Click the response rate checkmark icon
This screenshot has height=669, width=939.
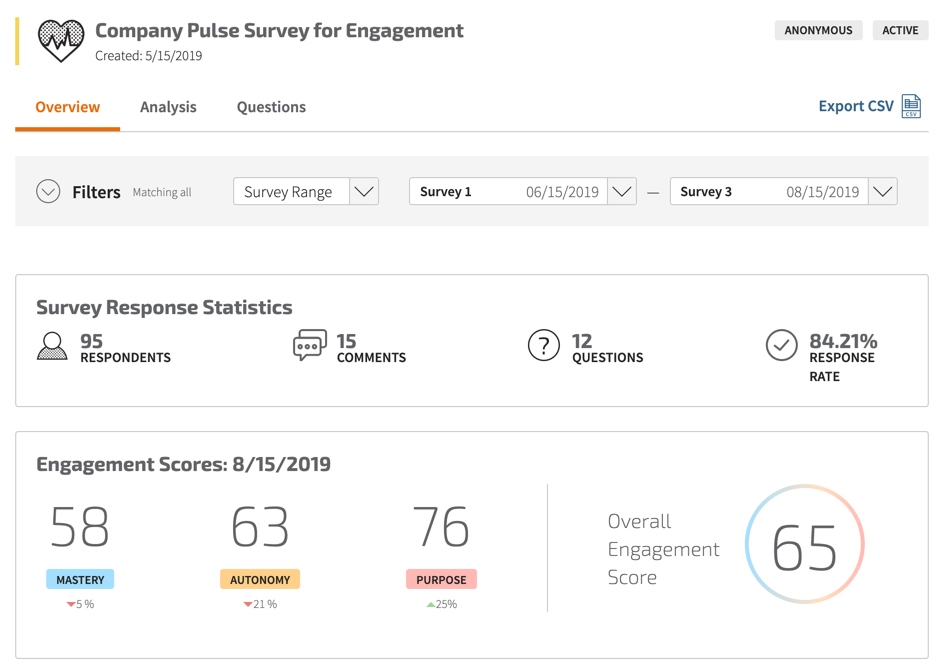(781, 346)
